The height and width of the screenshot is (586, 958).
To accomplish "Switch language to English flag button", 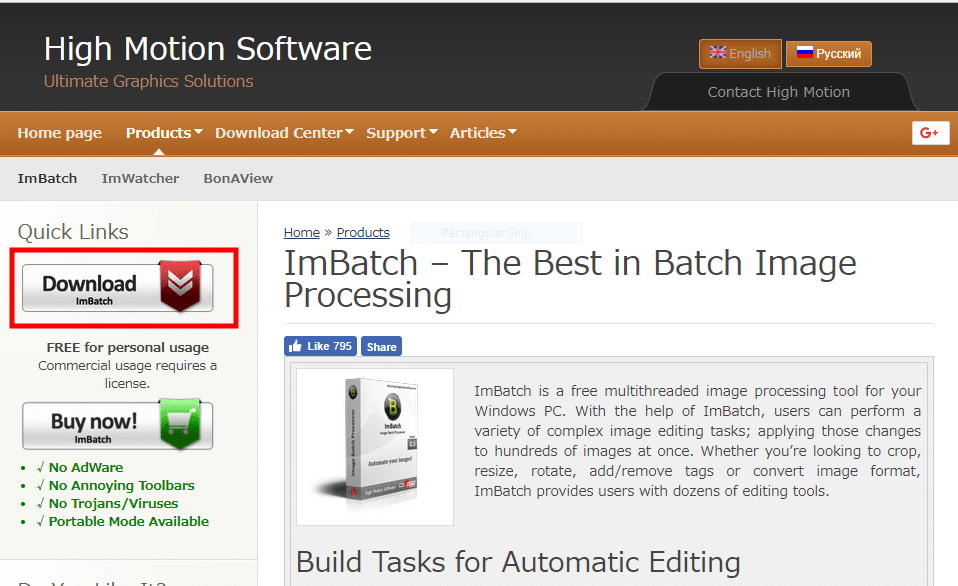I will (740, 54).
